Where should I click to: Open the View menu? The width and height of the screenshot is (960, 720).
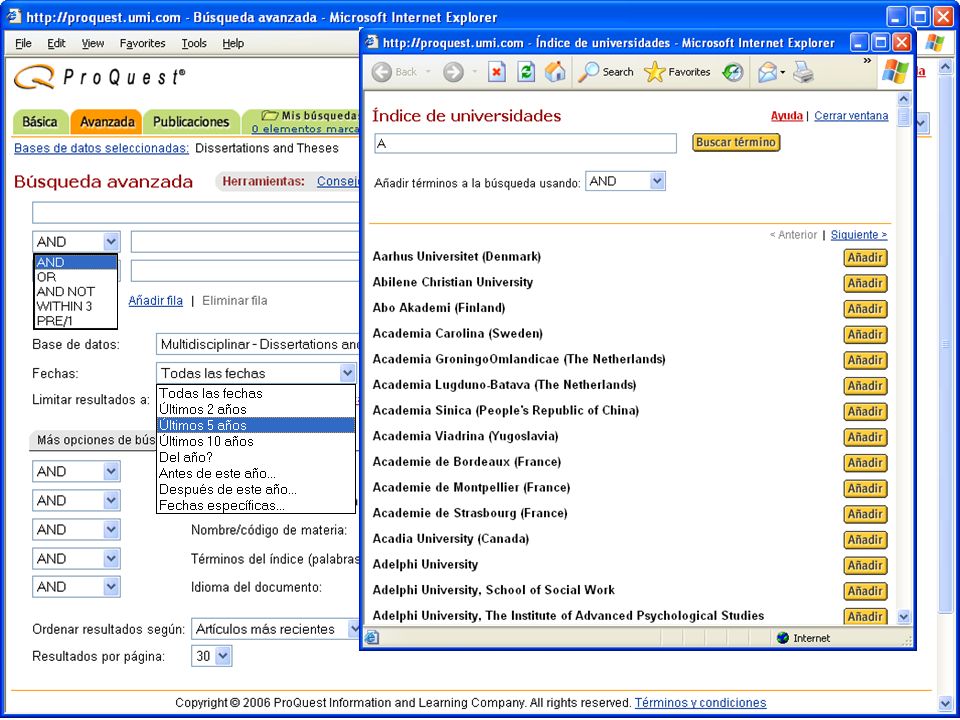pos(93,43)
